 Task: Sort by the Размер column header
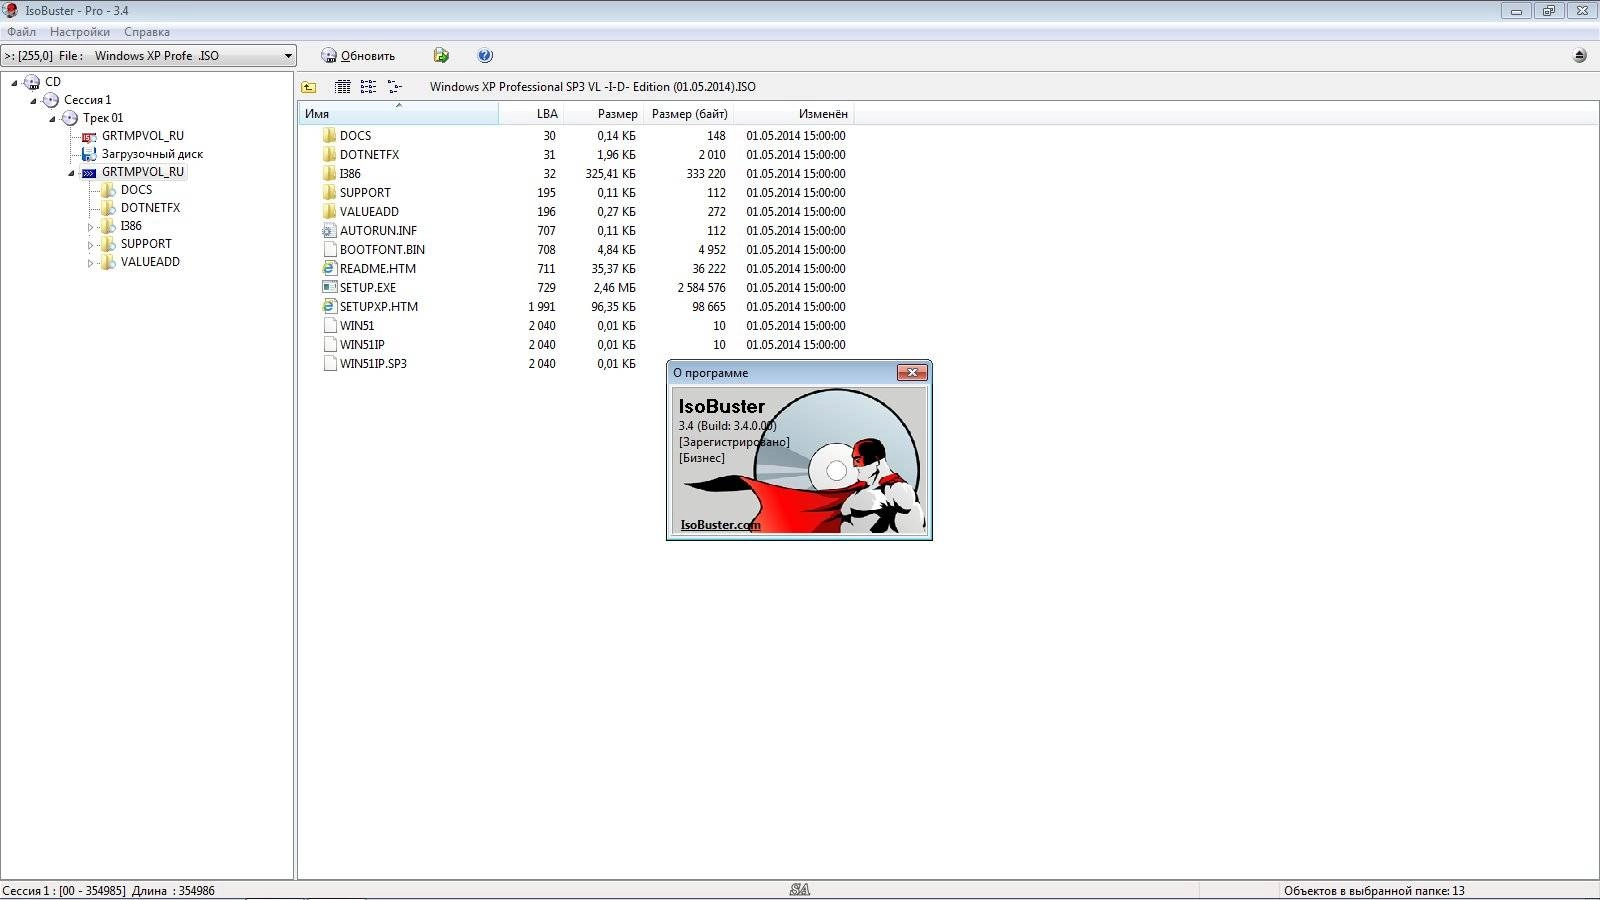click(x=604, y=113)
